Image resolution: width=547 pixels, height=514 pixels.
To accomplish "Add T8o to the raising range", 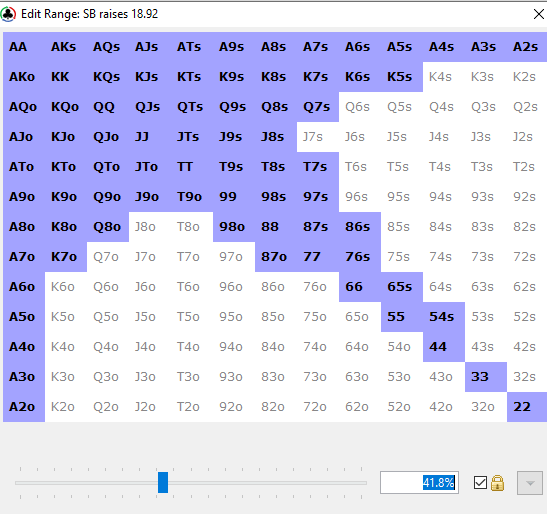I will pos(192,227).
